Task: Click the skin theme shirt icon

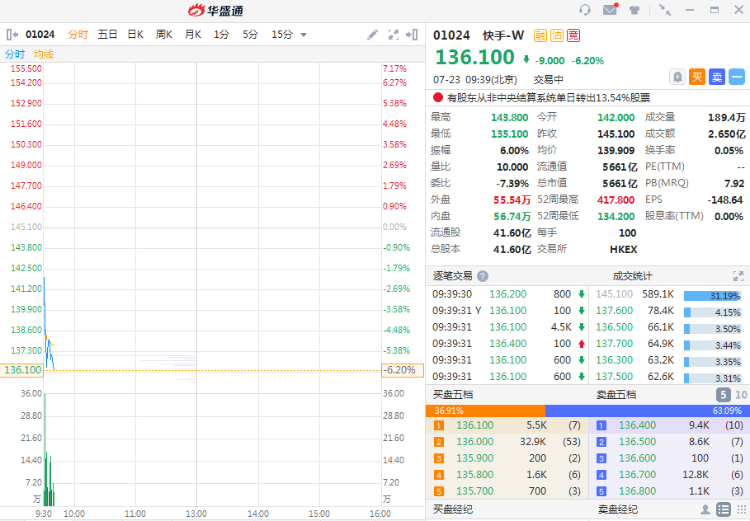Action: pos(634,10)
